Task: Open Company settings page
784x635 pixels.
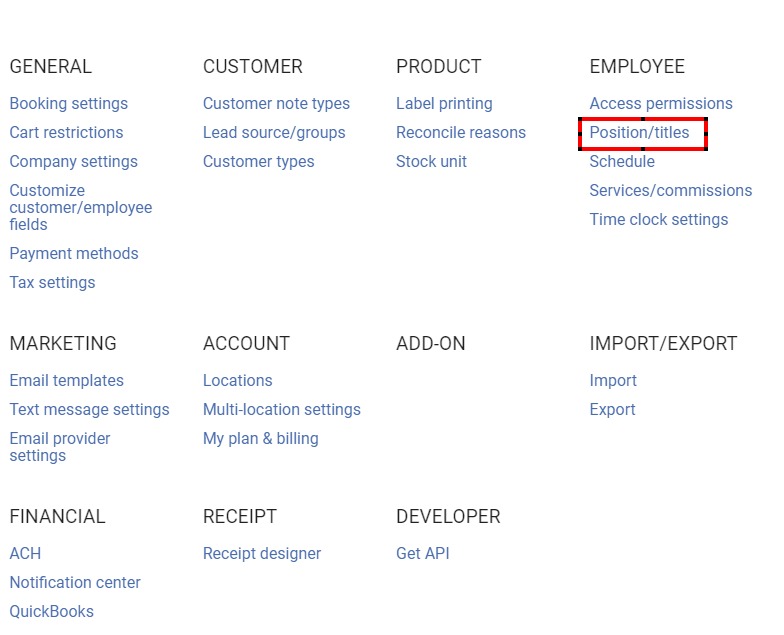Action: (73, 162)
